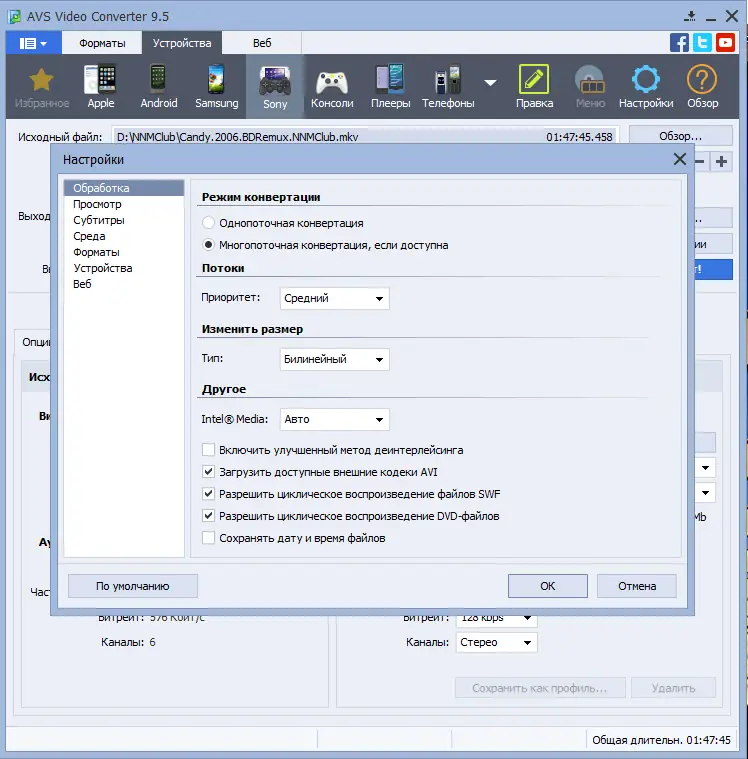
Task: Select Устройства in settings list
Action: [x=124, y=268]
